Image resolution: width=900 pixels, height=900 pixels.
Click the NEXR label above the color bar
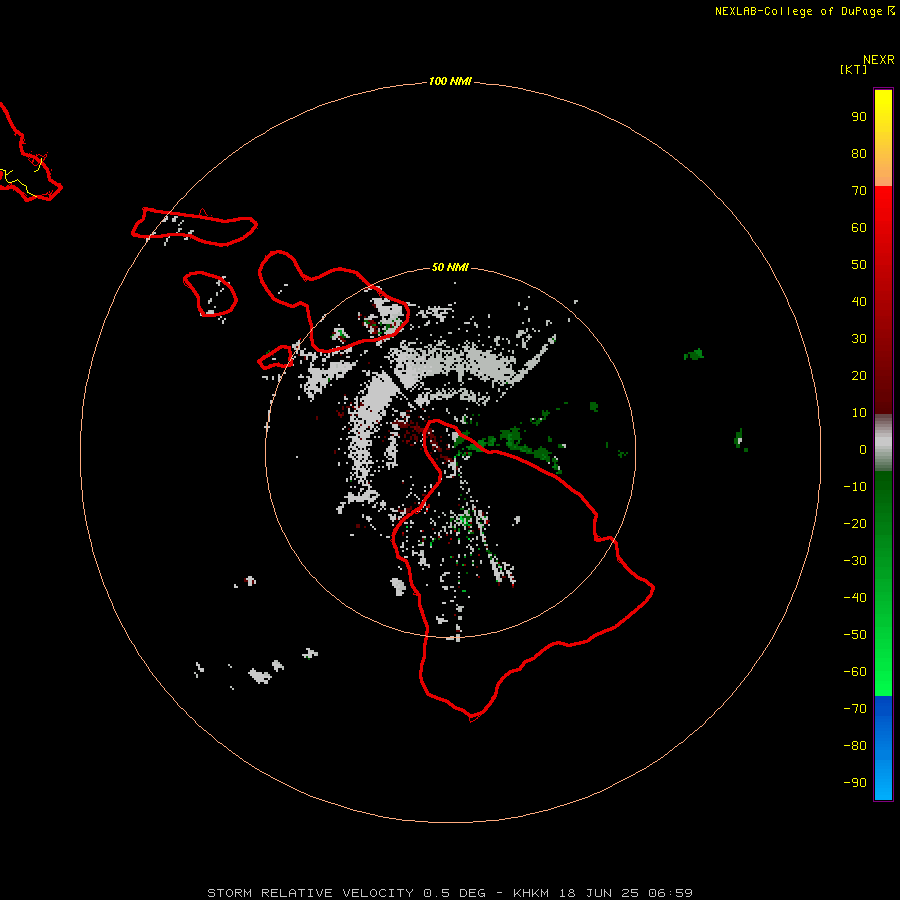point(879,60)
